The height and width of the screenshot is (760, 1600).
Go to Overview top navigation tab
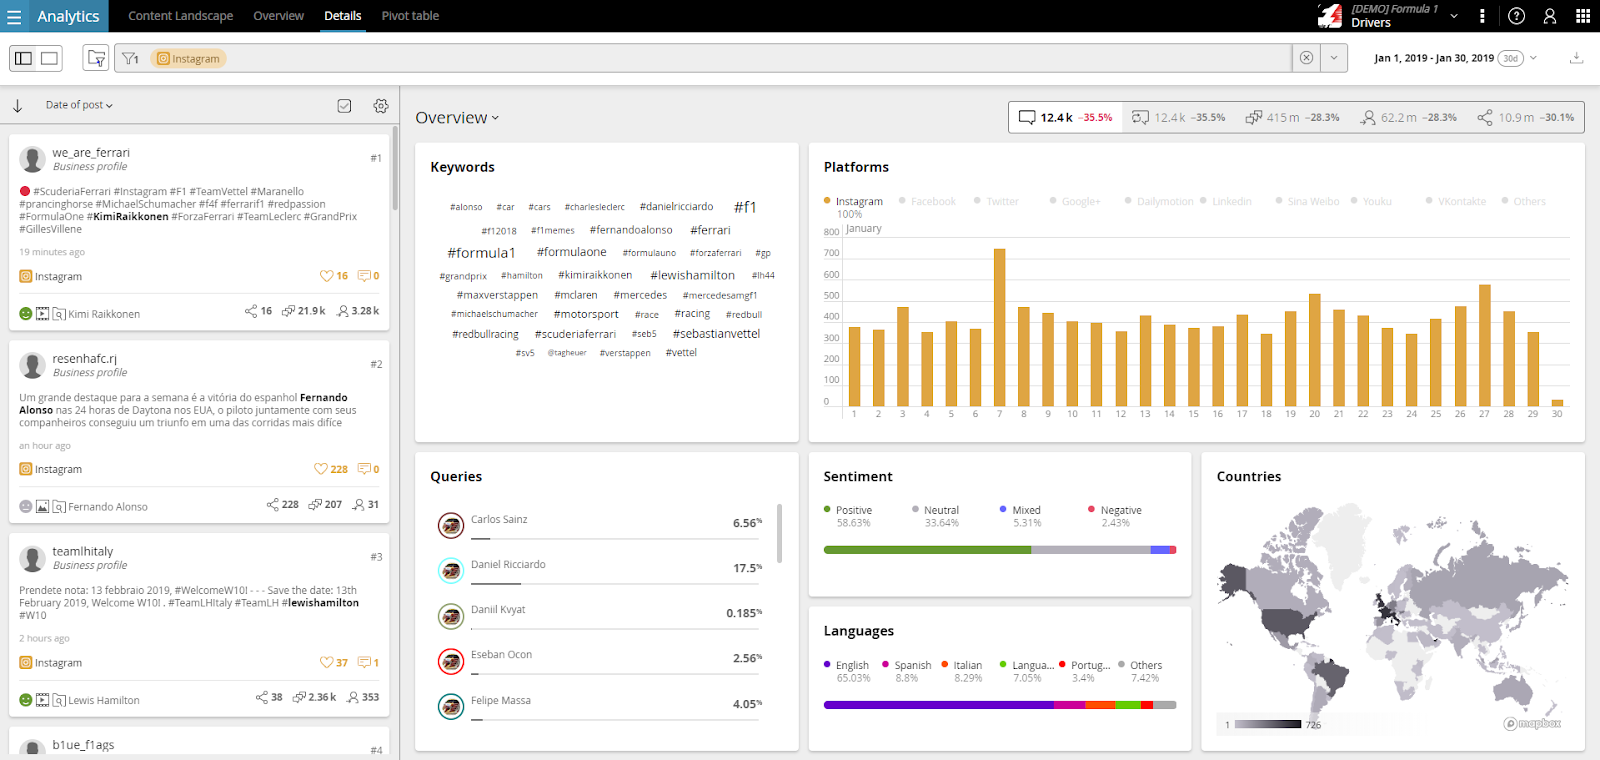tap(278, 16)
